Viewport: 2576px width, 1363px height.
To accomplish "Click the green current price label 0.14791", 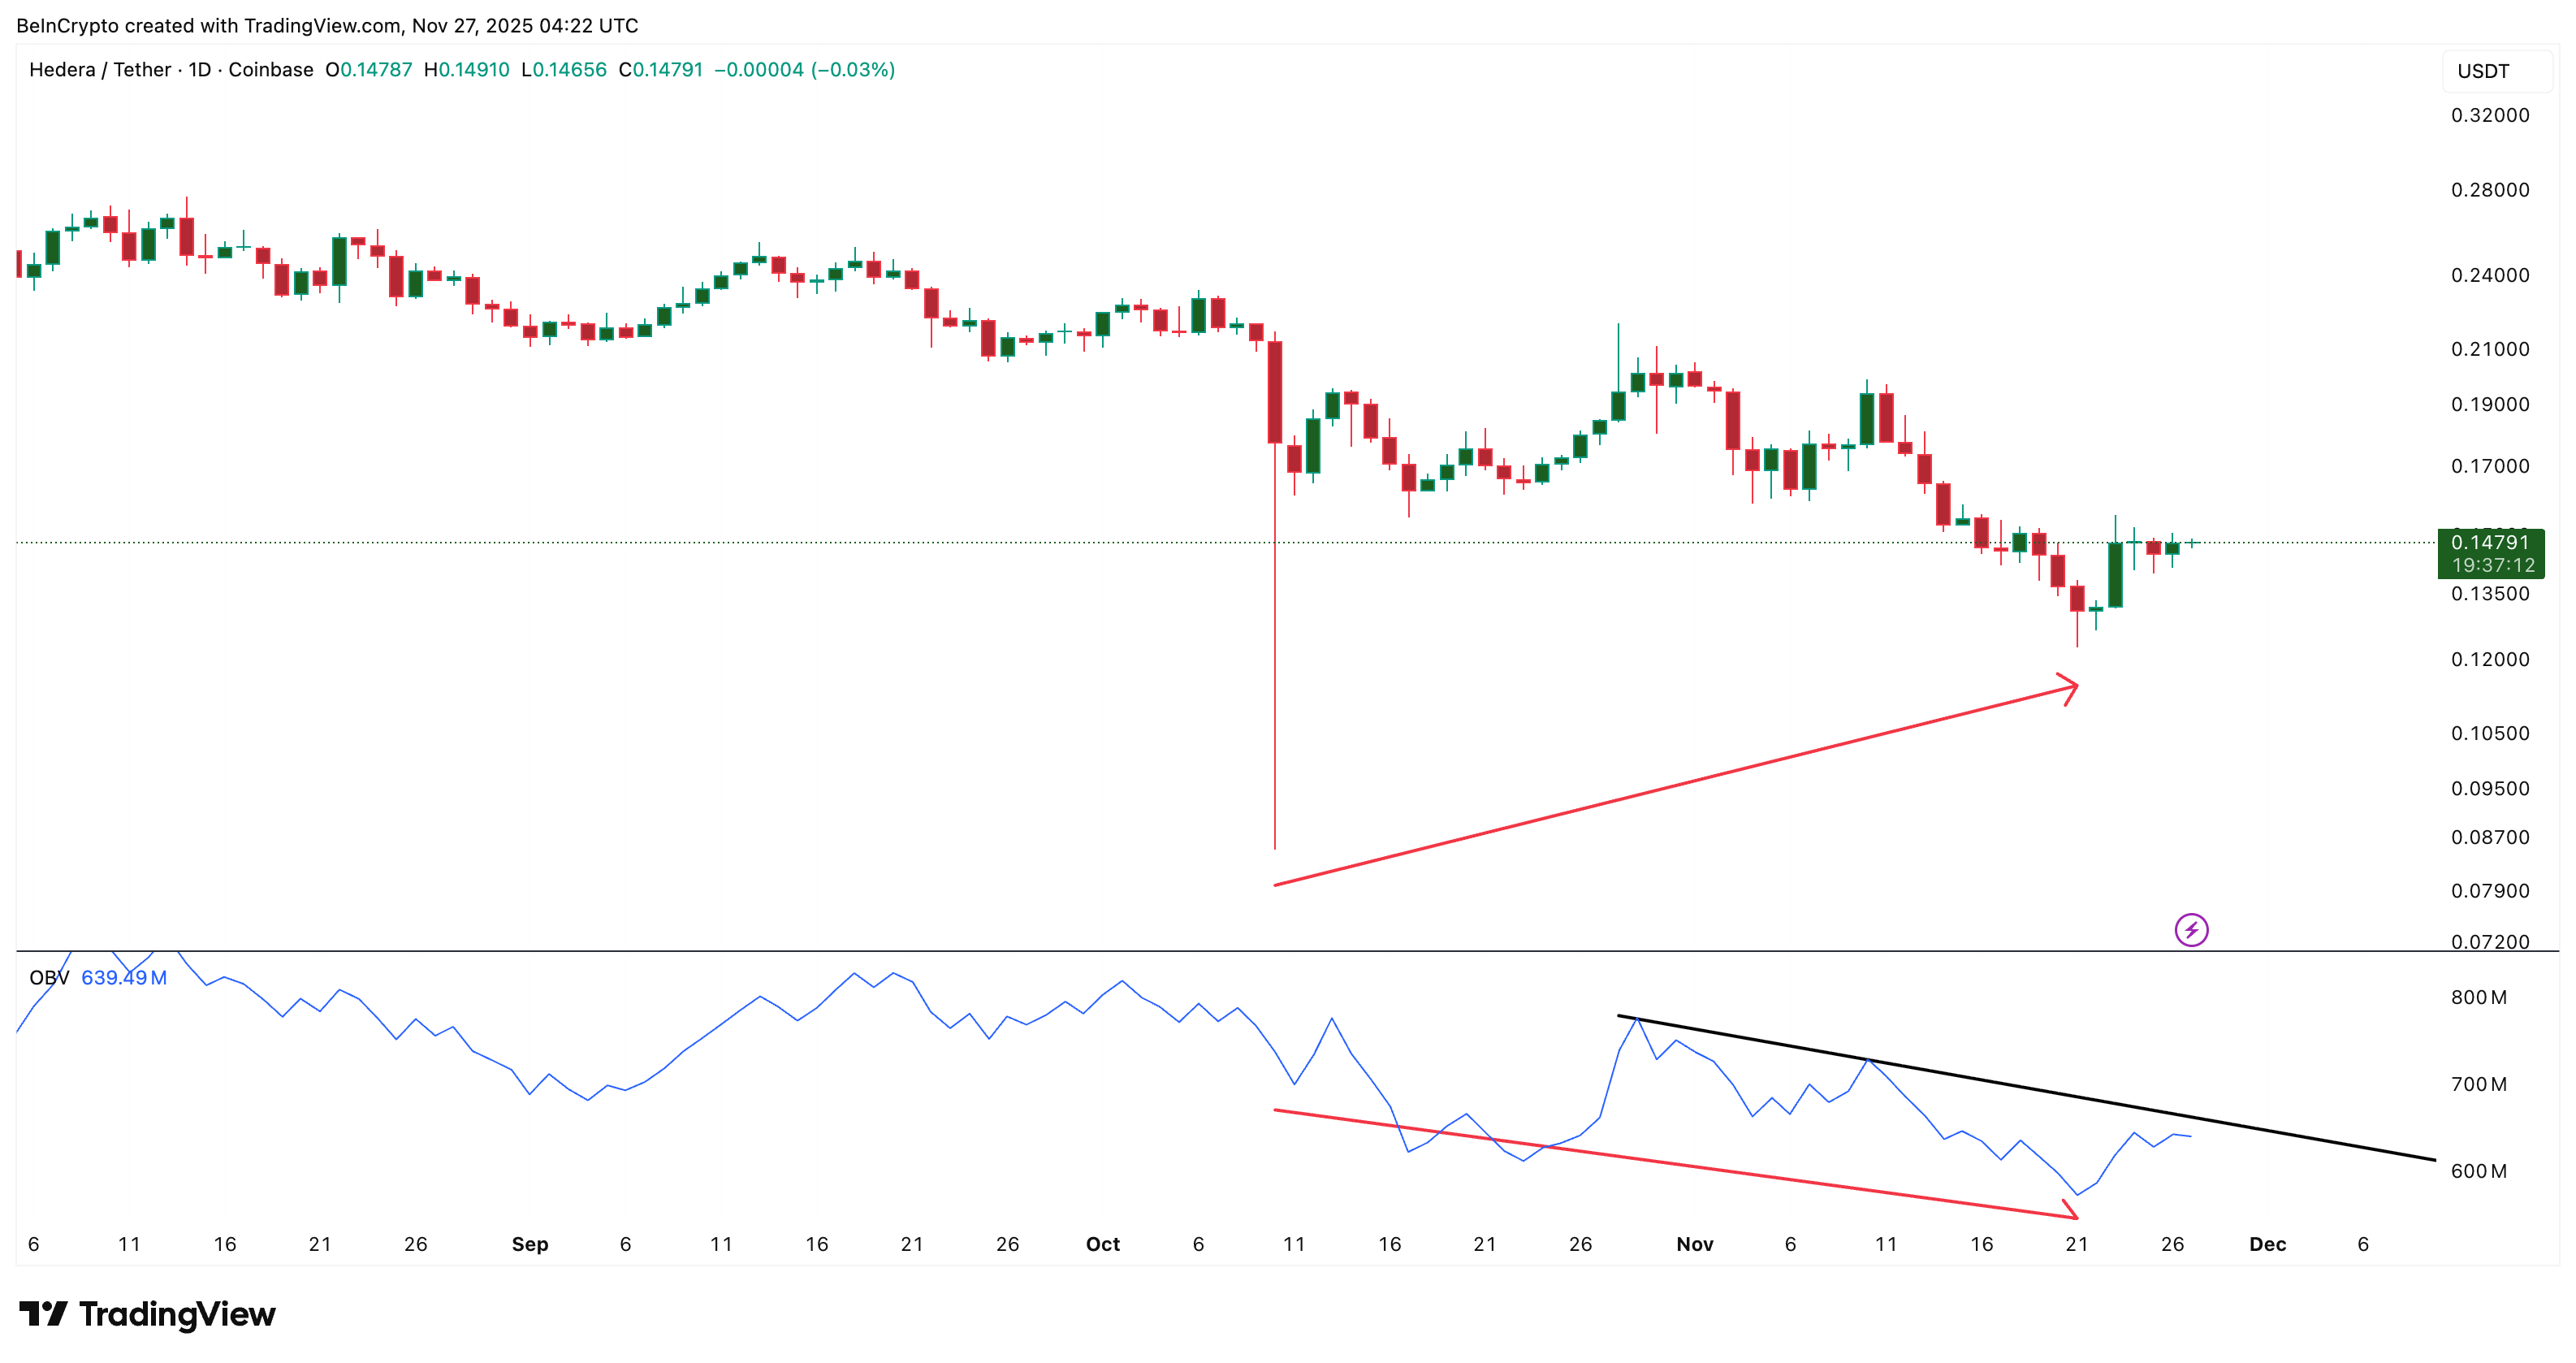I will tap(2490, 543).
